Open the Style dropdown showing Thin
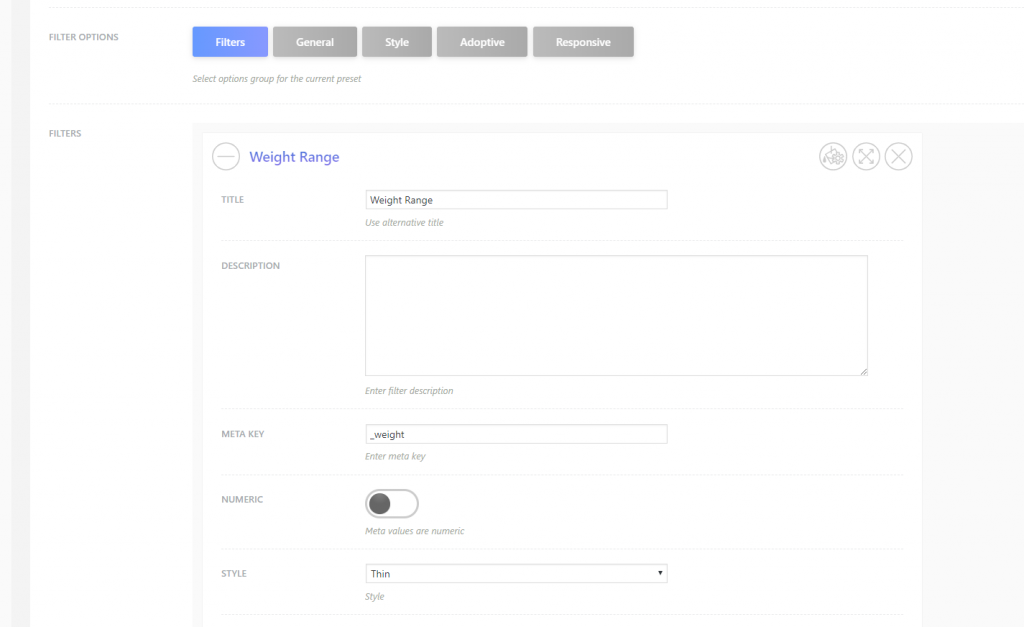 pyautogui.click(x=516, y=573)
